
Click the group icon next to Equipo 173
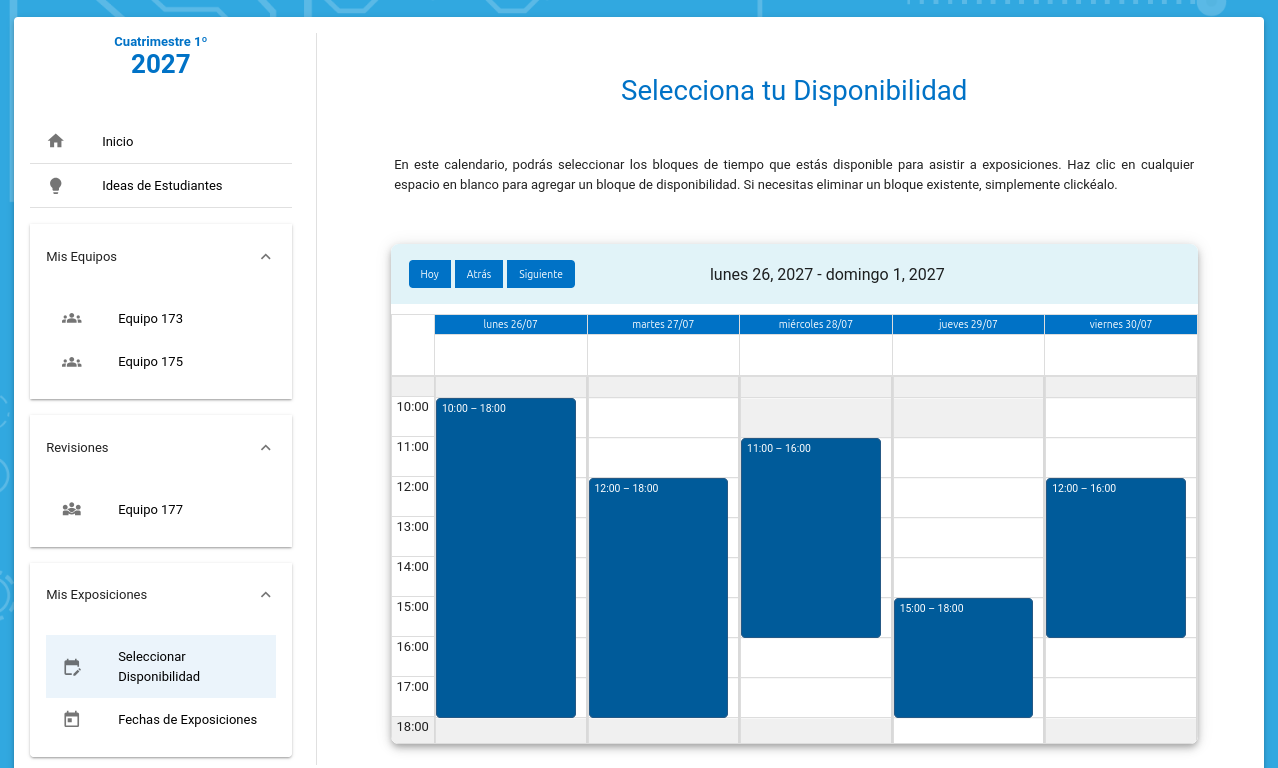(x=71, y=319)
